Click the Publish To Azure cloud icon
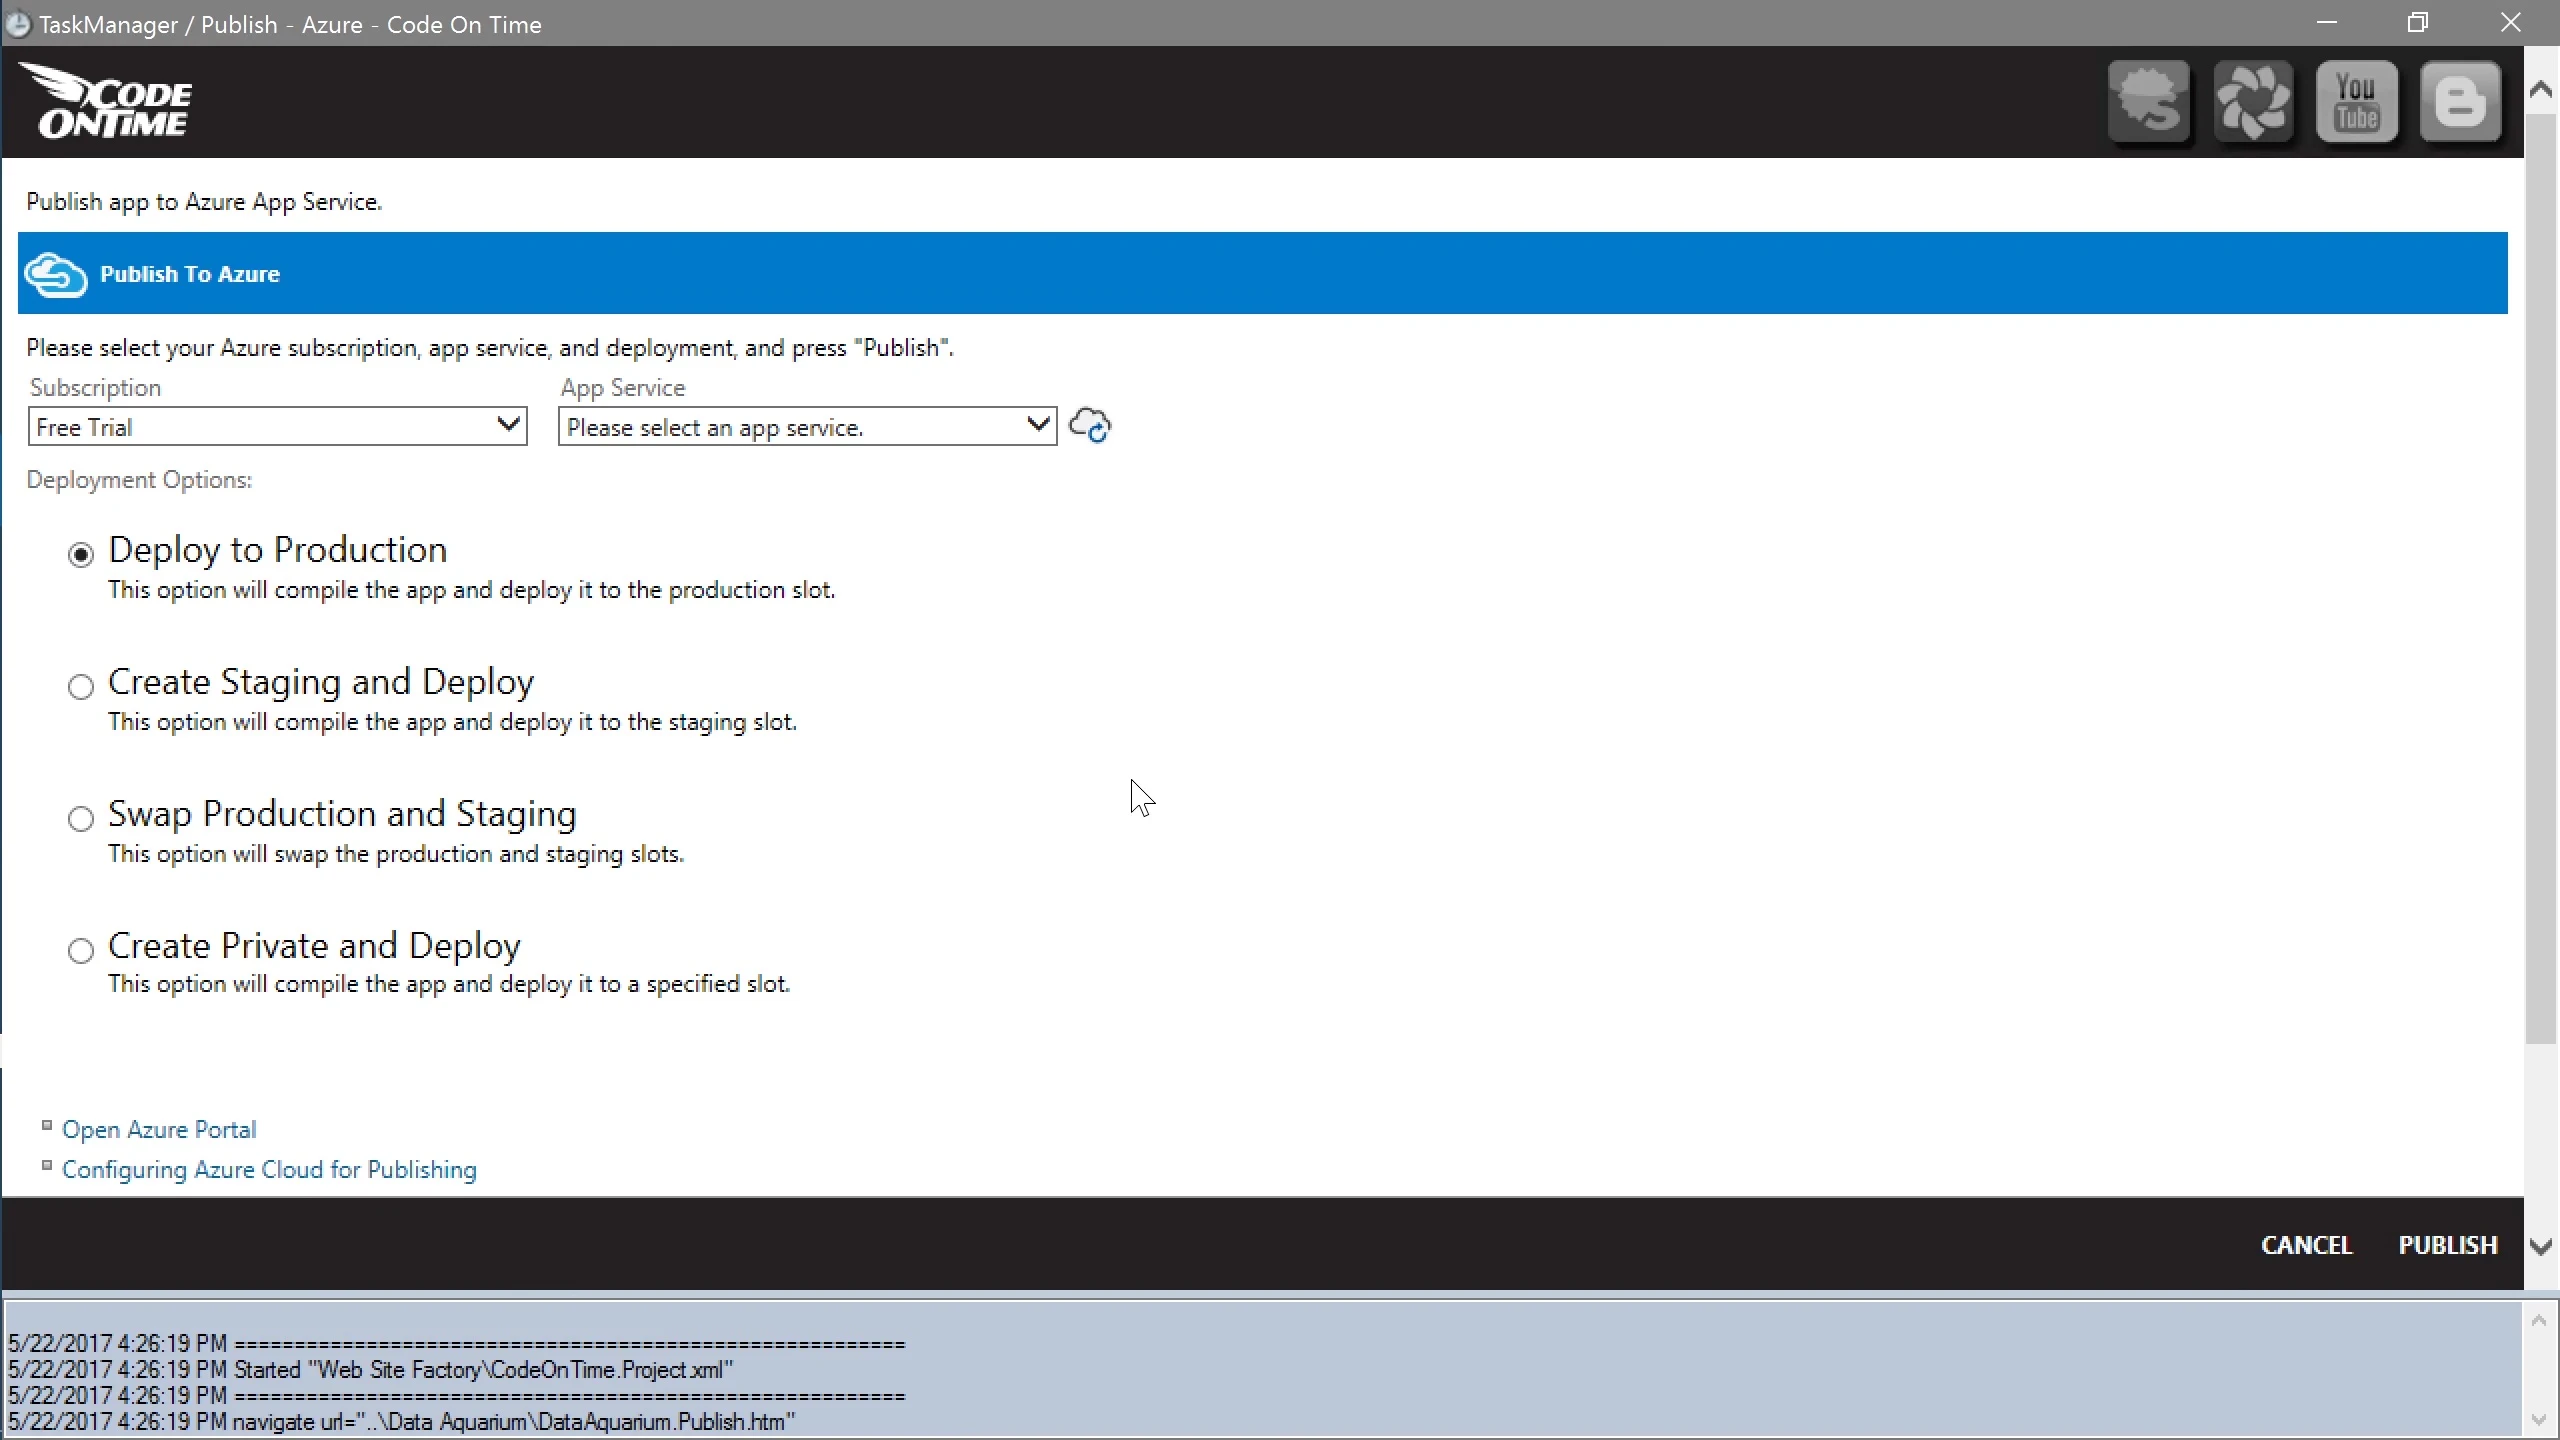This screenshot has width=2560, height=1440. 56,274
